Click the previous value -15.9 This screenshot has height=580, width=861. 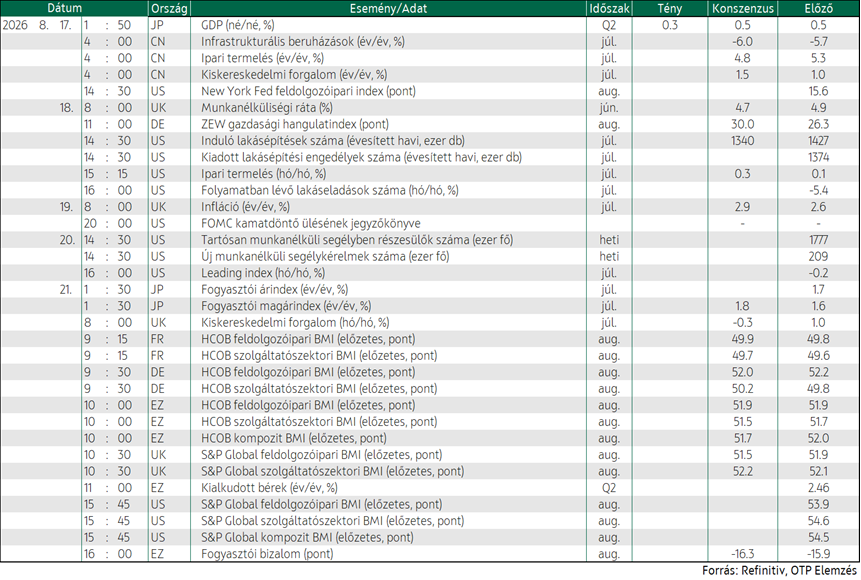(818, 554)
